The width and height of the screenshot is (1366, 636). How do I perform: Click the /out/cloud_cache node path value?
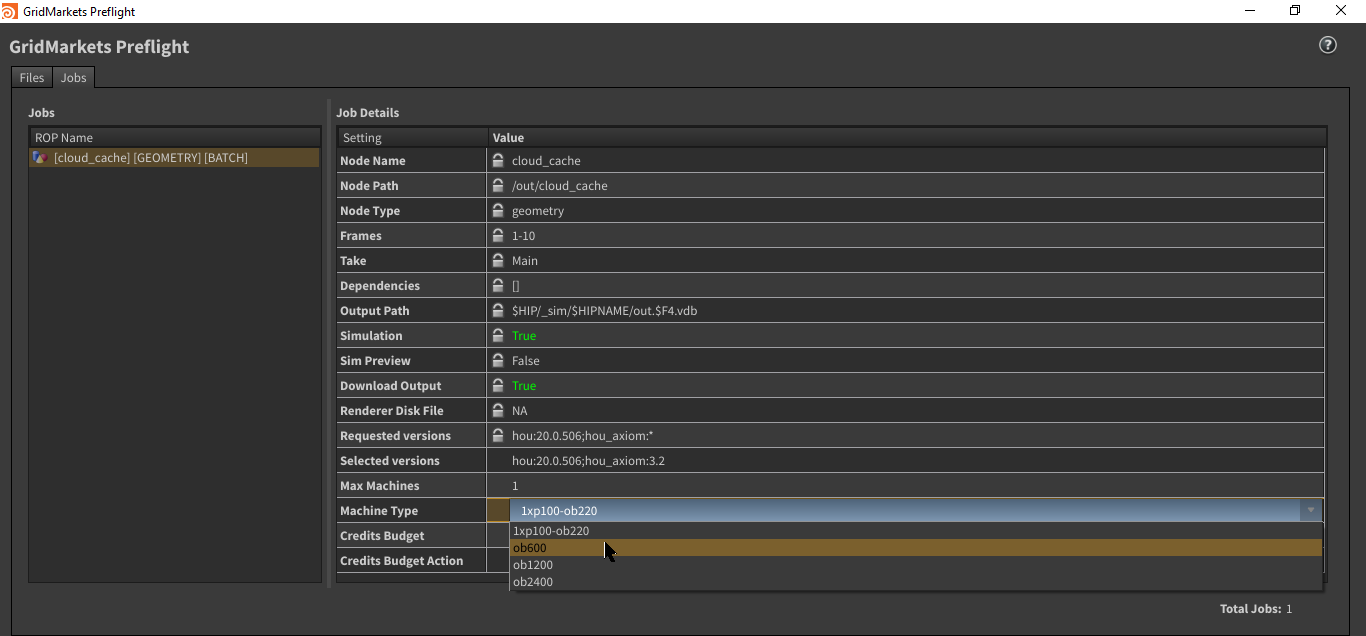559,185
